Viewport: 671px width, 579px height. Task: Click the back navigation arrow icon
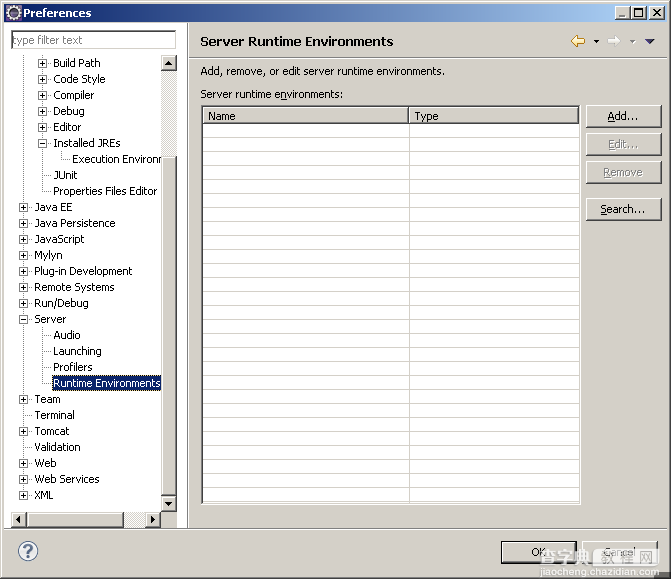578,41
